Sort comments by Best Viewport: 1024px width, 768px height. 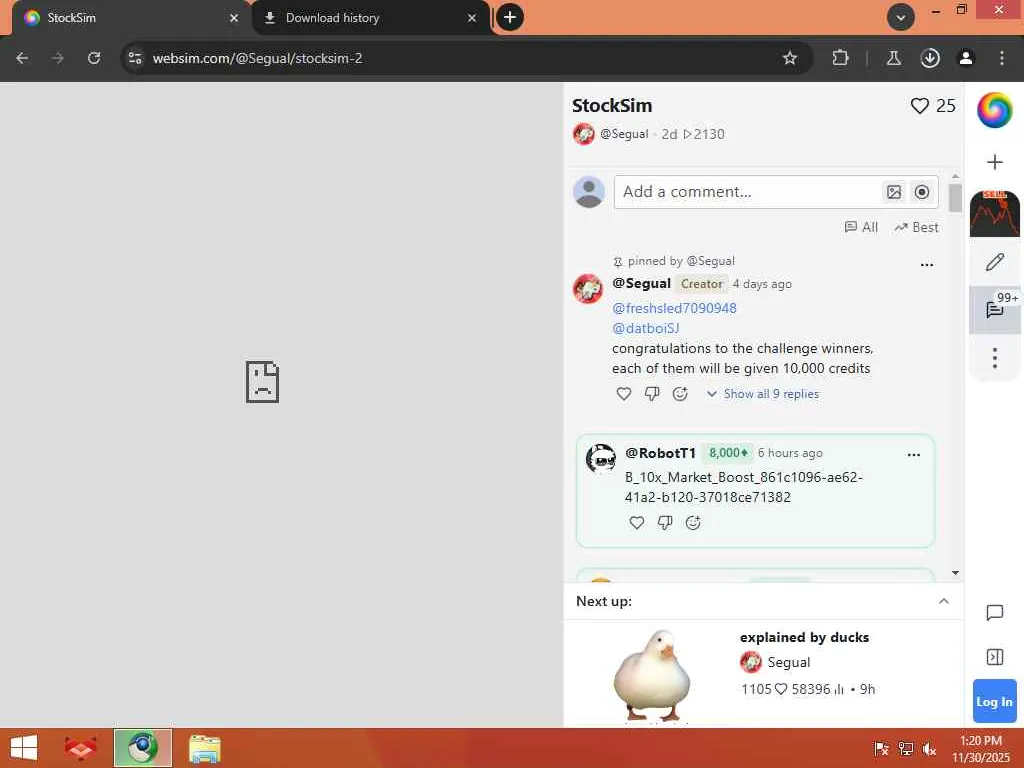coord(916,227)
